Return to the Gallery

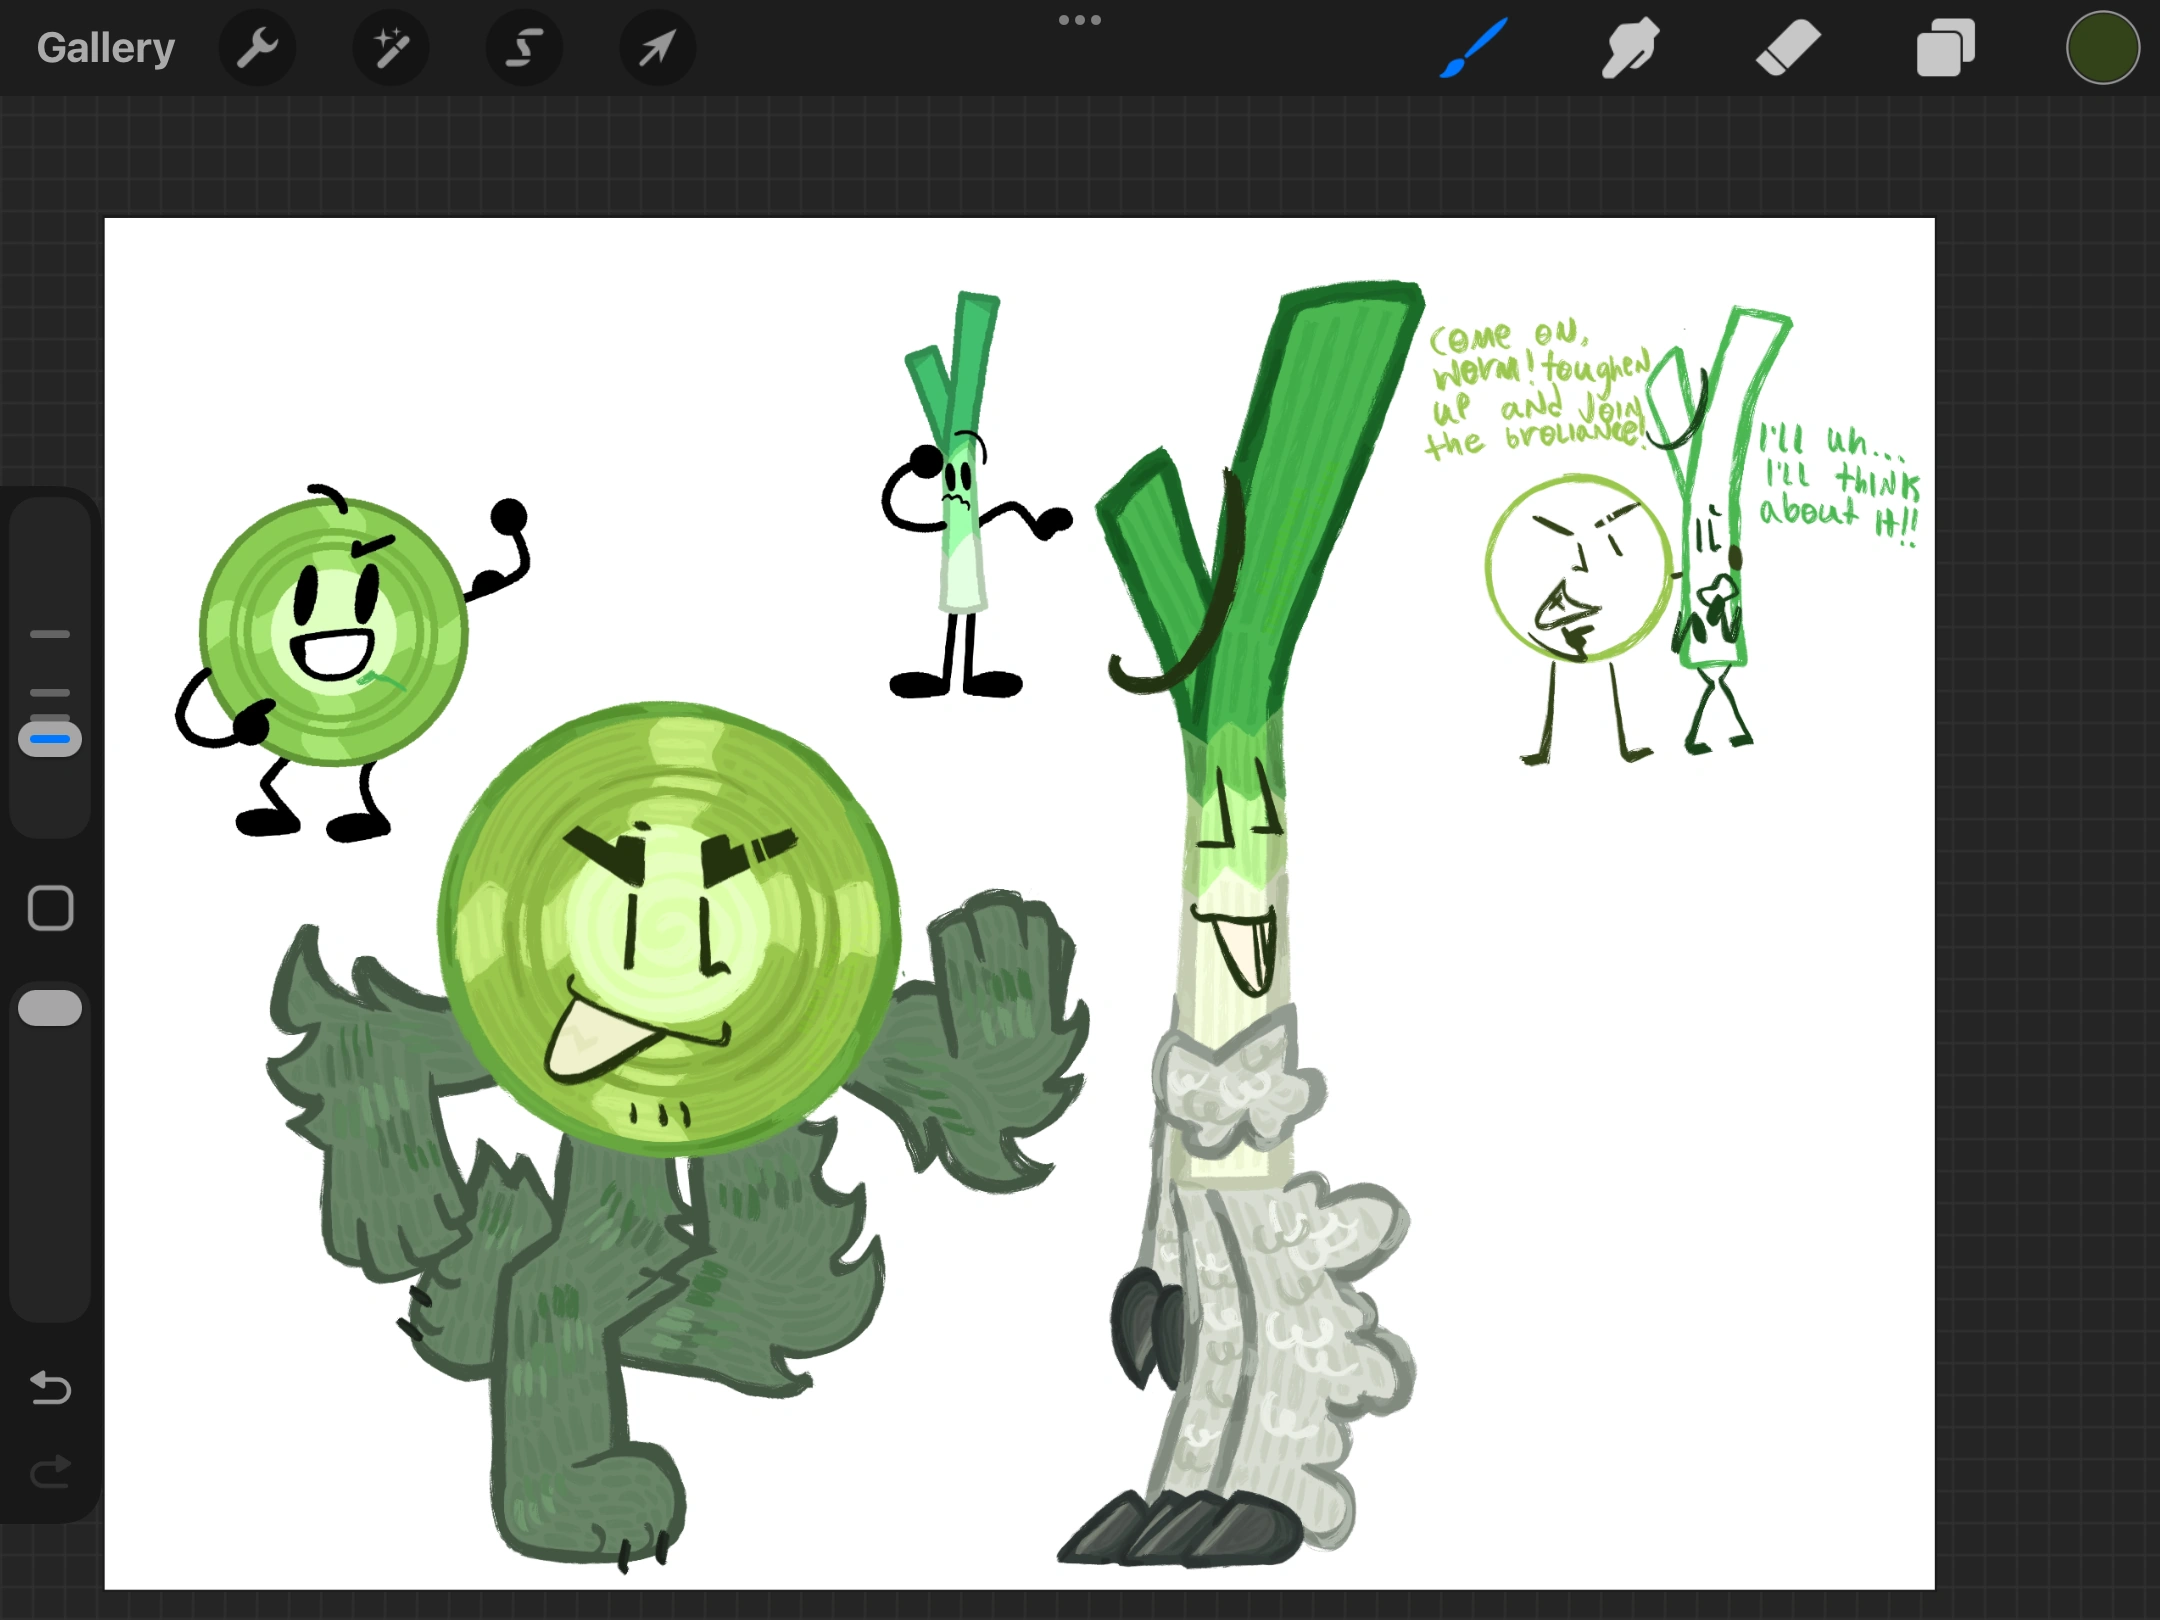click(x=105, y=47)
